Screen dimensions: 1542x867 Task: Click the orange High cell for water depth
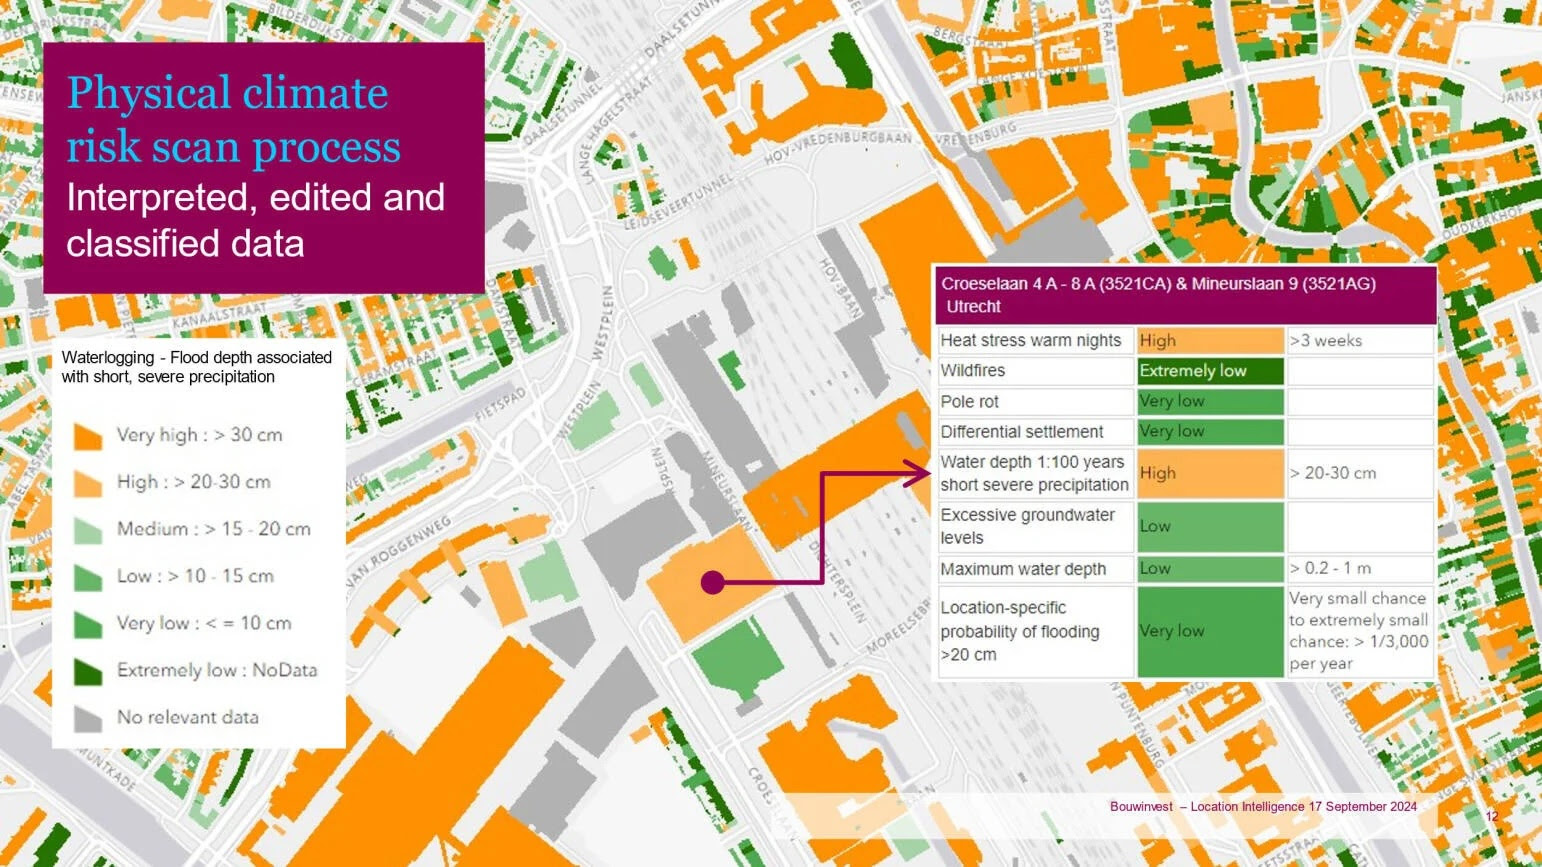coord(1210,474)
